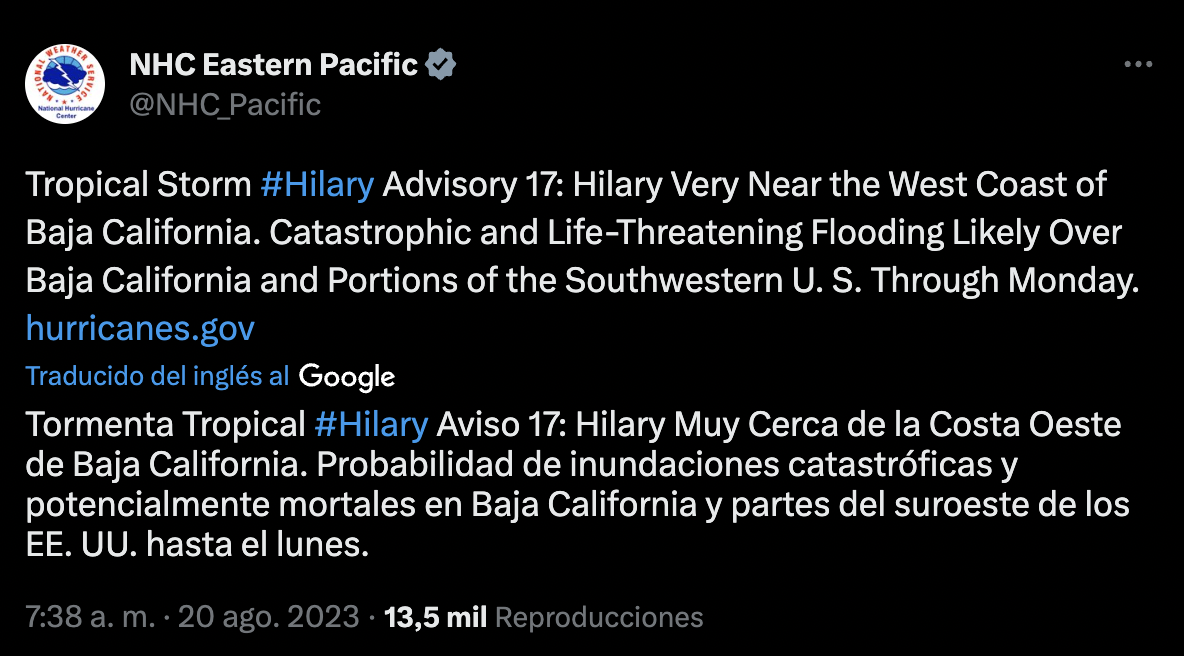Click the "Southwestern U. S." phrase
The image size is (1184, 656).
tap(782, 281)
